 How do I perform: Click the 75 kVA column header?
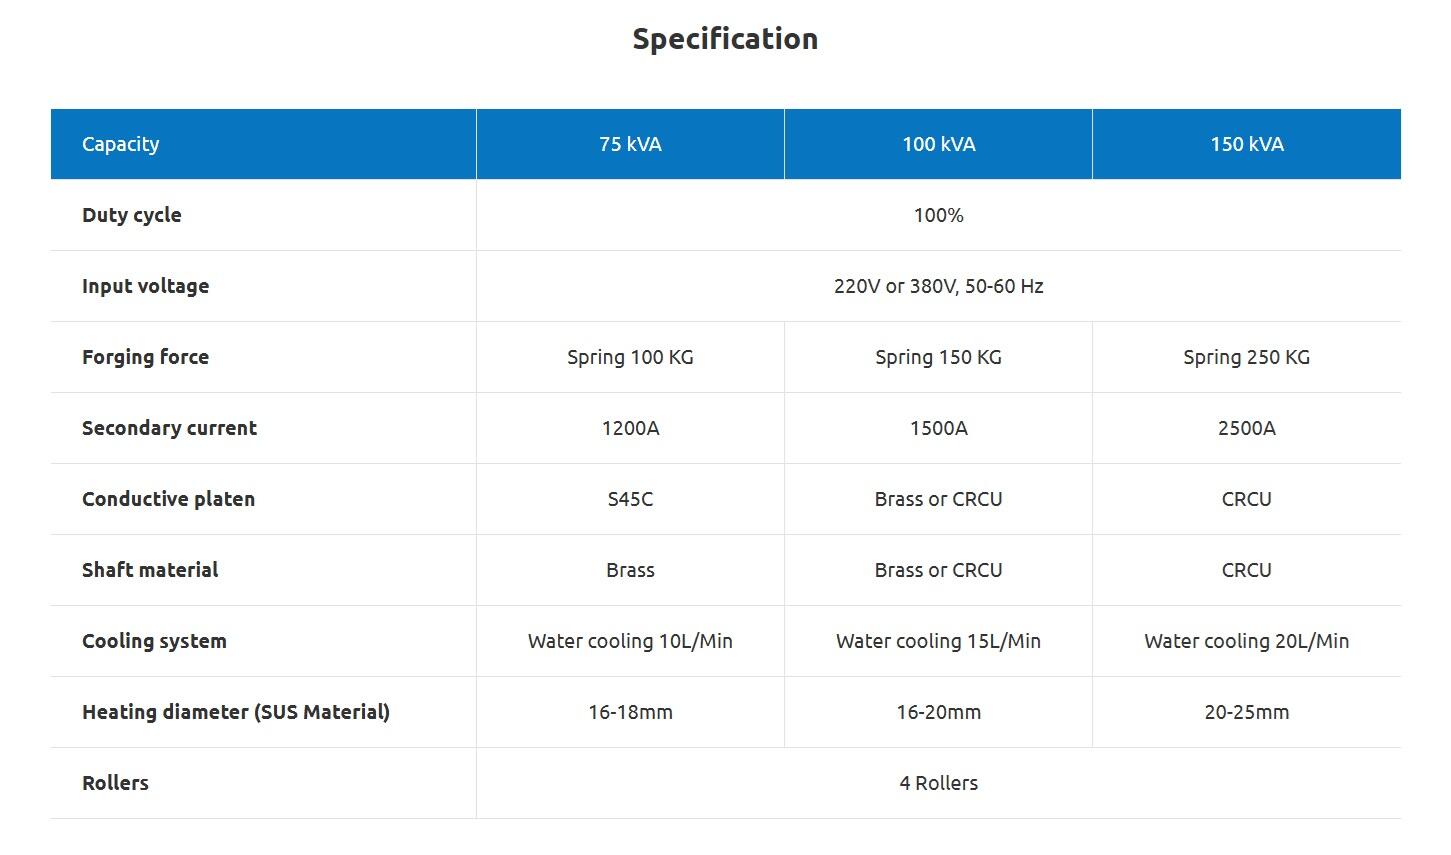[x=630, y=144]
